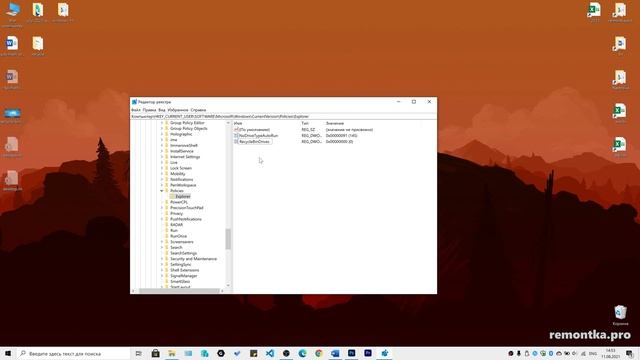
Task: Click the tree vertical scrollbar thumb
Action: (228, 239)
